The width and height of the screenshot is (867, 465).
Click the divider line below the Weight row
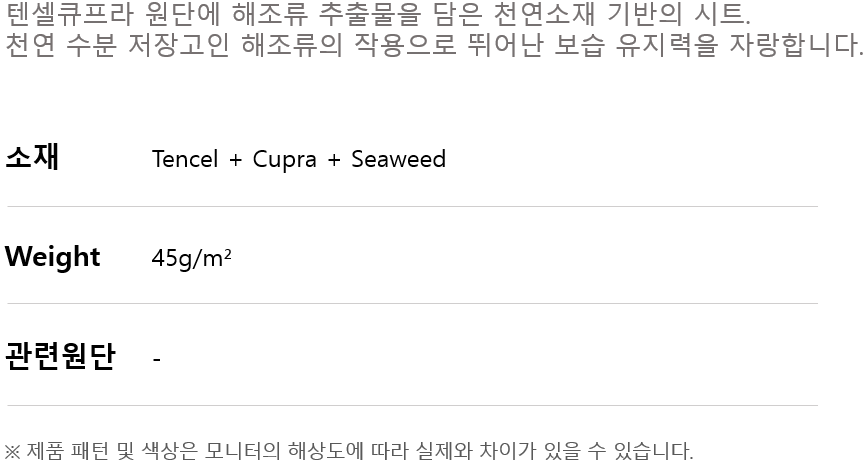click(x=412, y=304)
